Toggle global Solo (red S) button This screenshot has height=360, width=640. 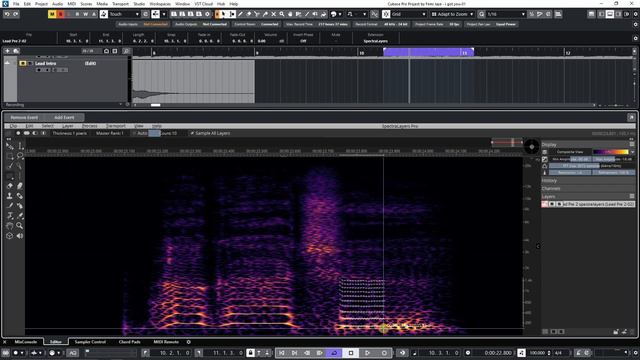point(60,14)
